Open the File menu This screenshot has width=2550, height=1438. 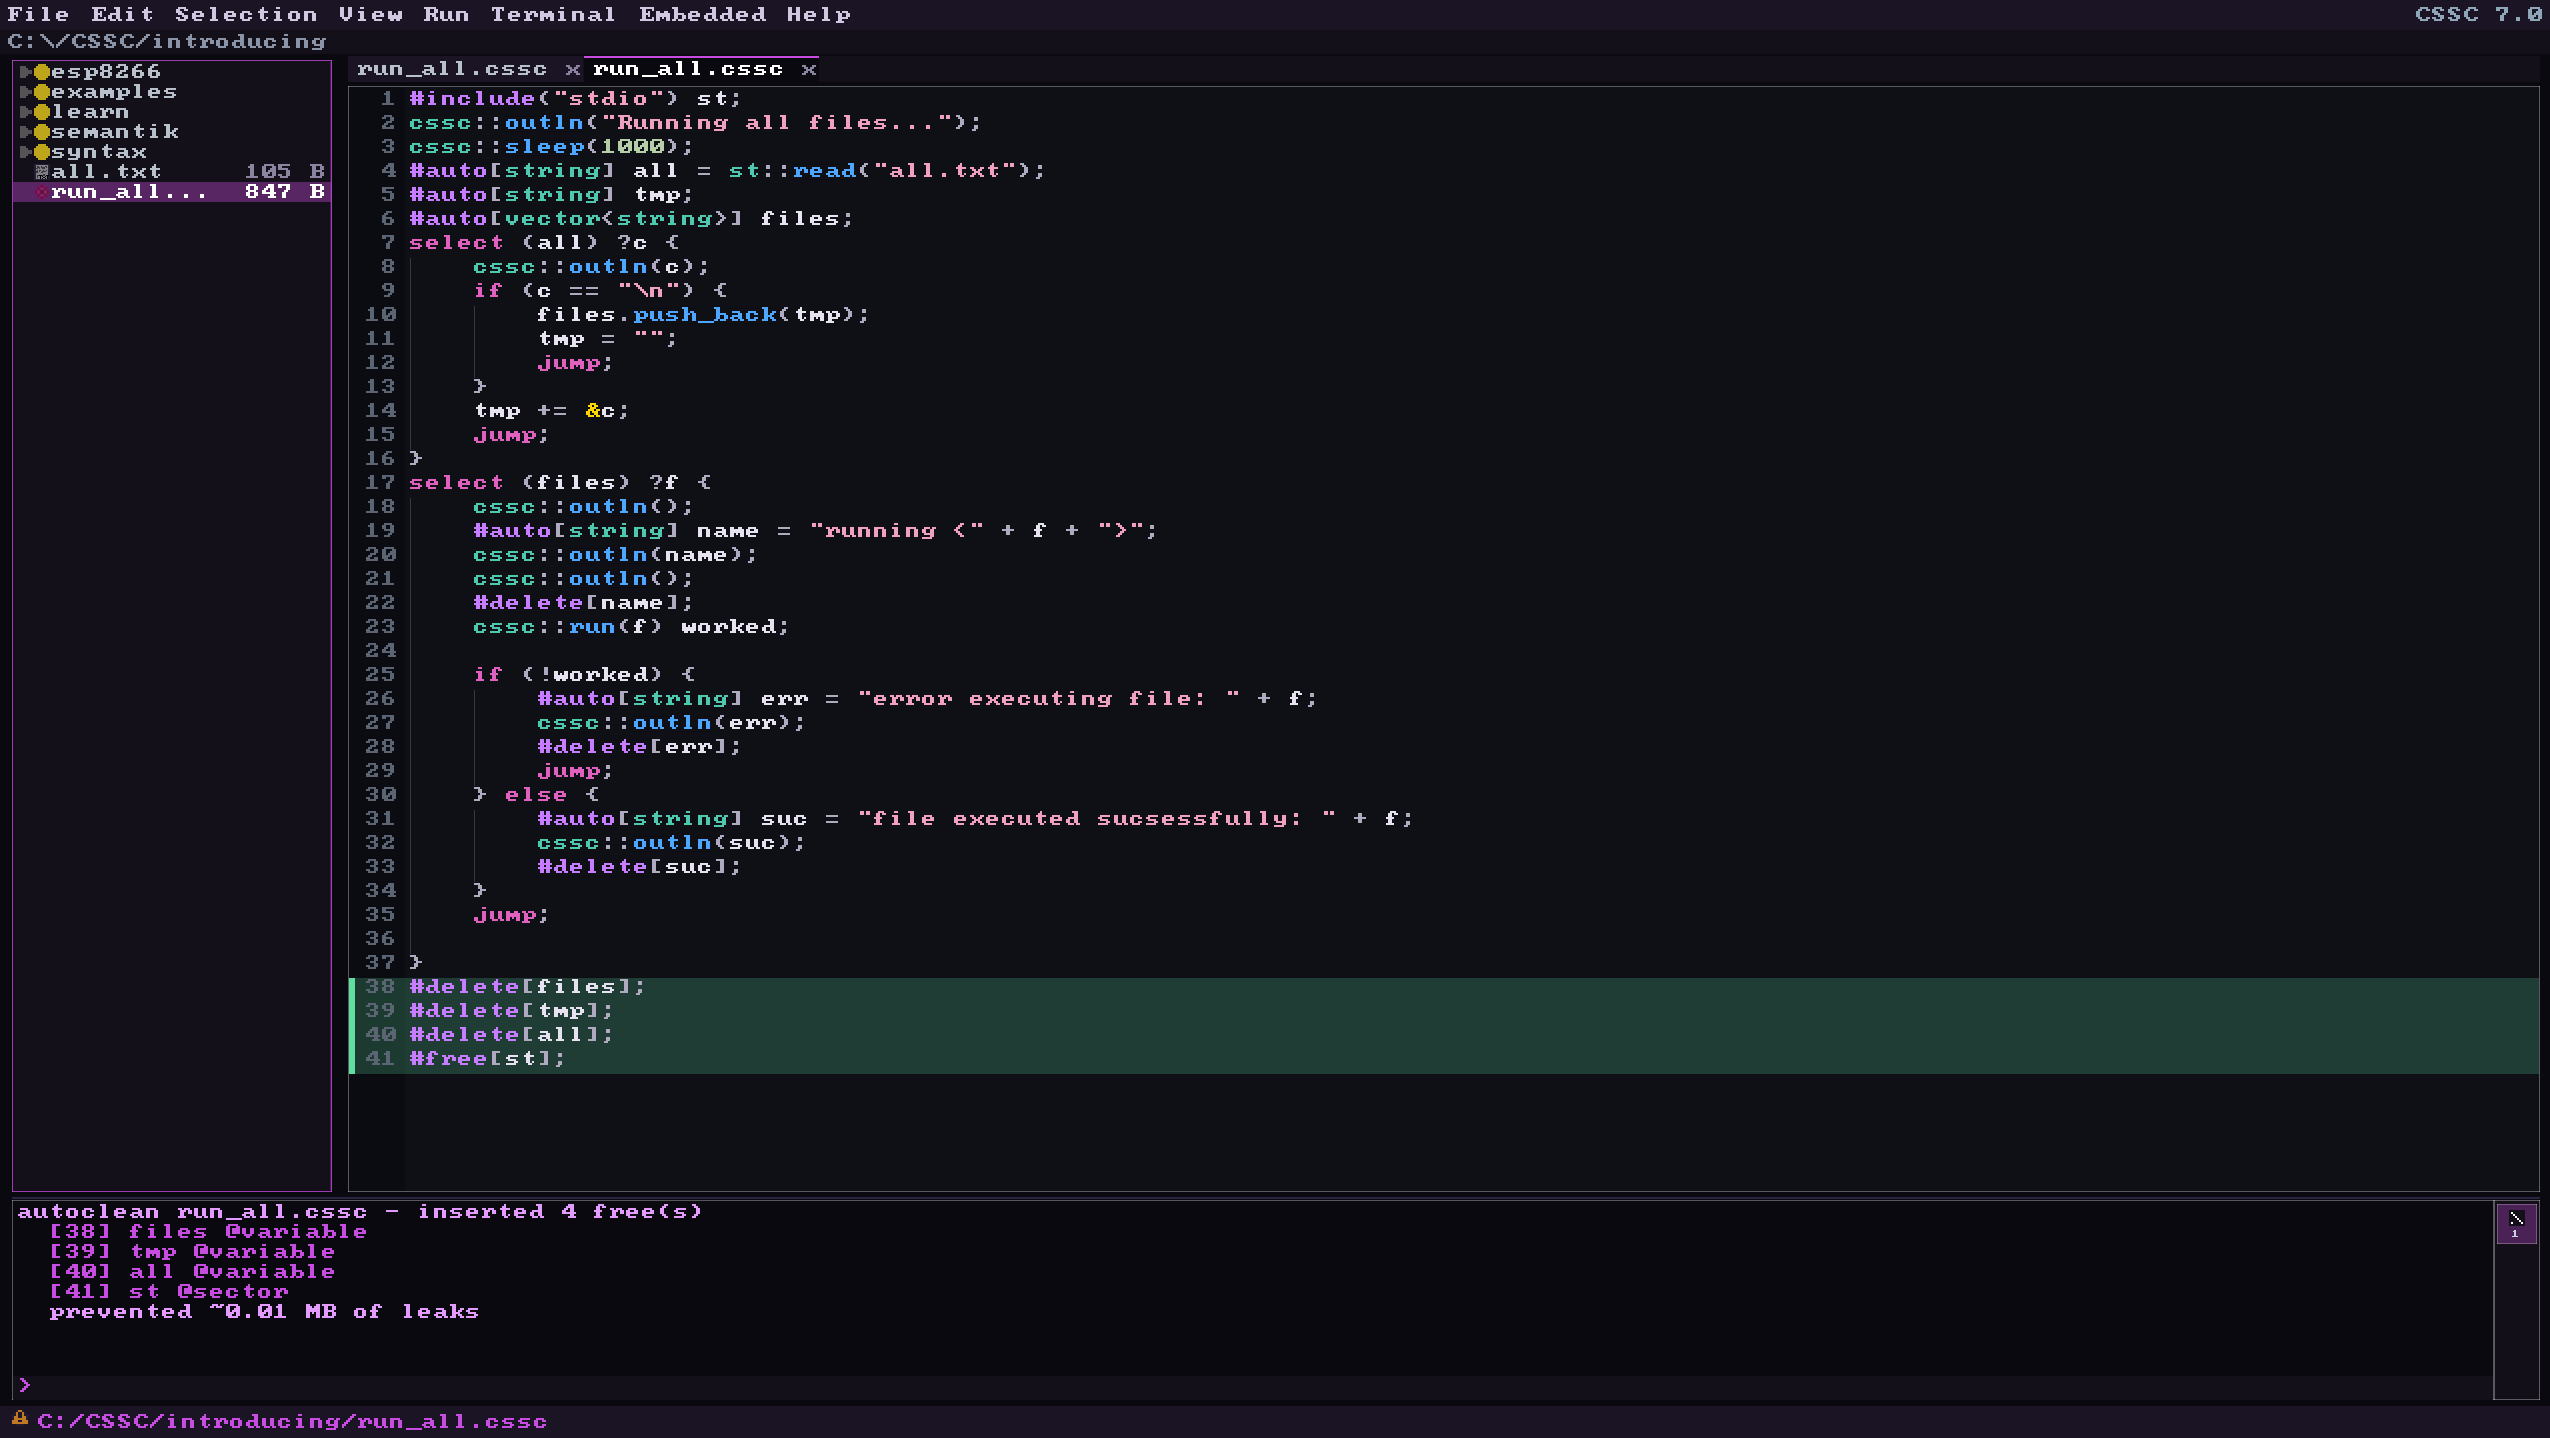click(38, 14)
